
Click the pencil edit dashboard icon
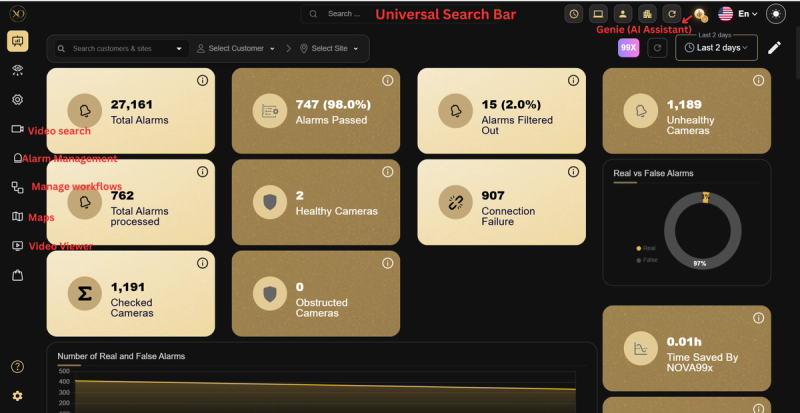pyautogui.click(x=774, y=48)
